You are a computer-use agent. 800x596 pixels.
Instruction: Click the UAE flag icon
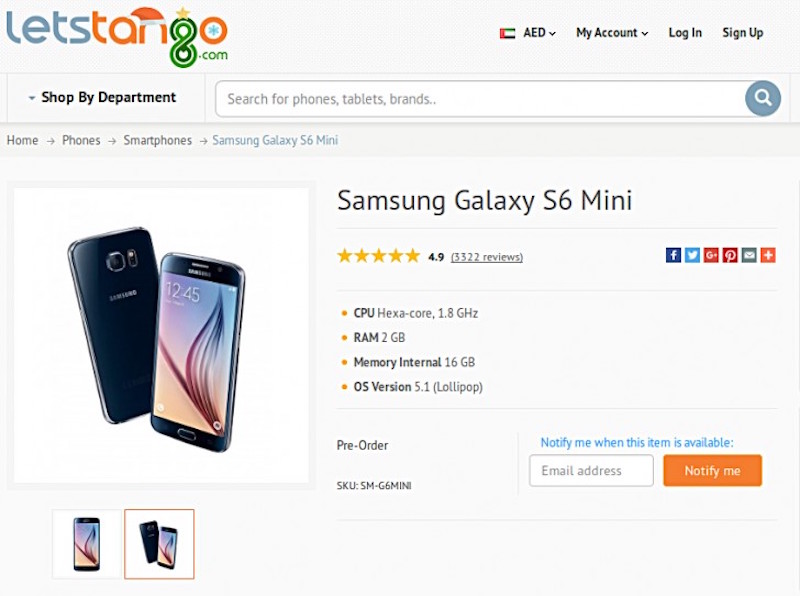point(506,32)
